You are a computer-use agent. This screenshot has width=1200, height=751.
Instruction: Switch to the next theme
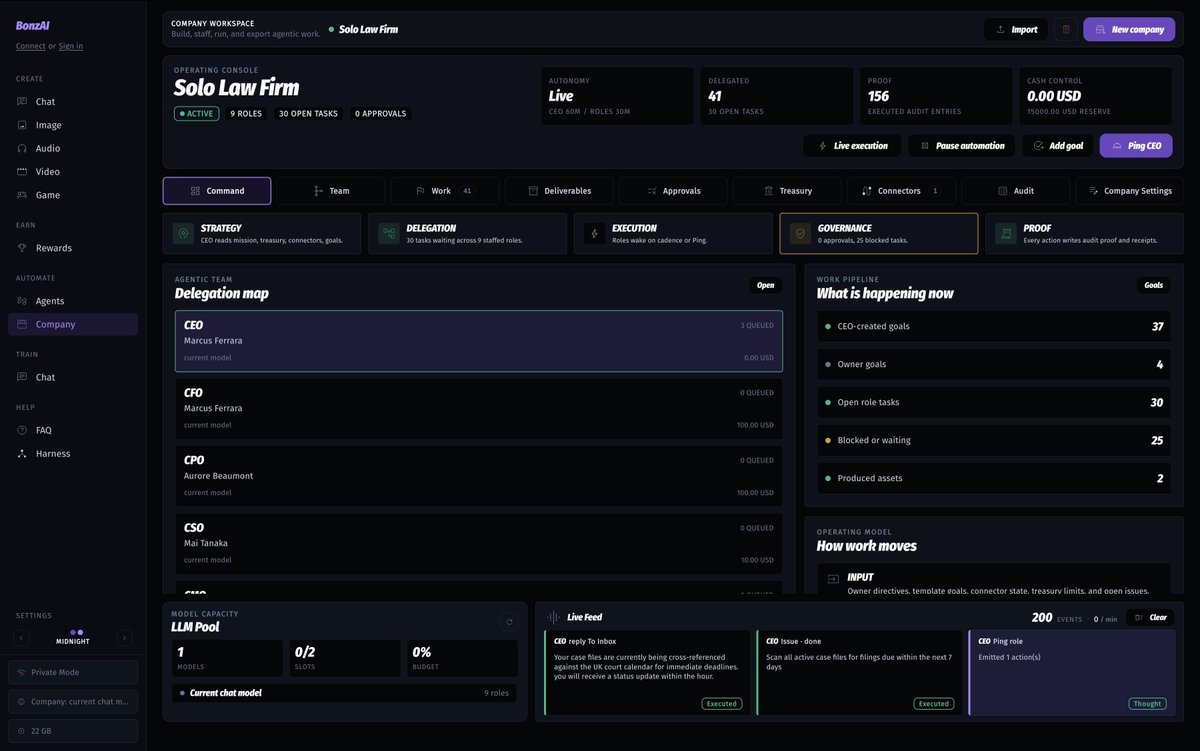pos(125,638)
